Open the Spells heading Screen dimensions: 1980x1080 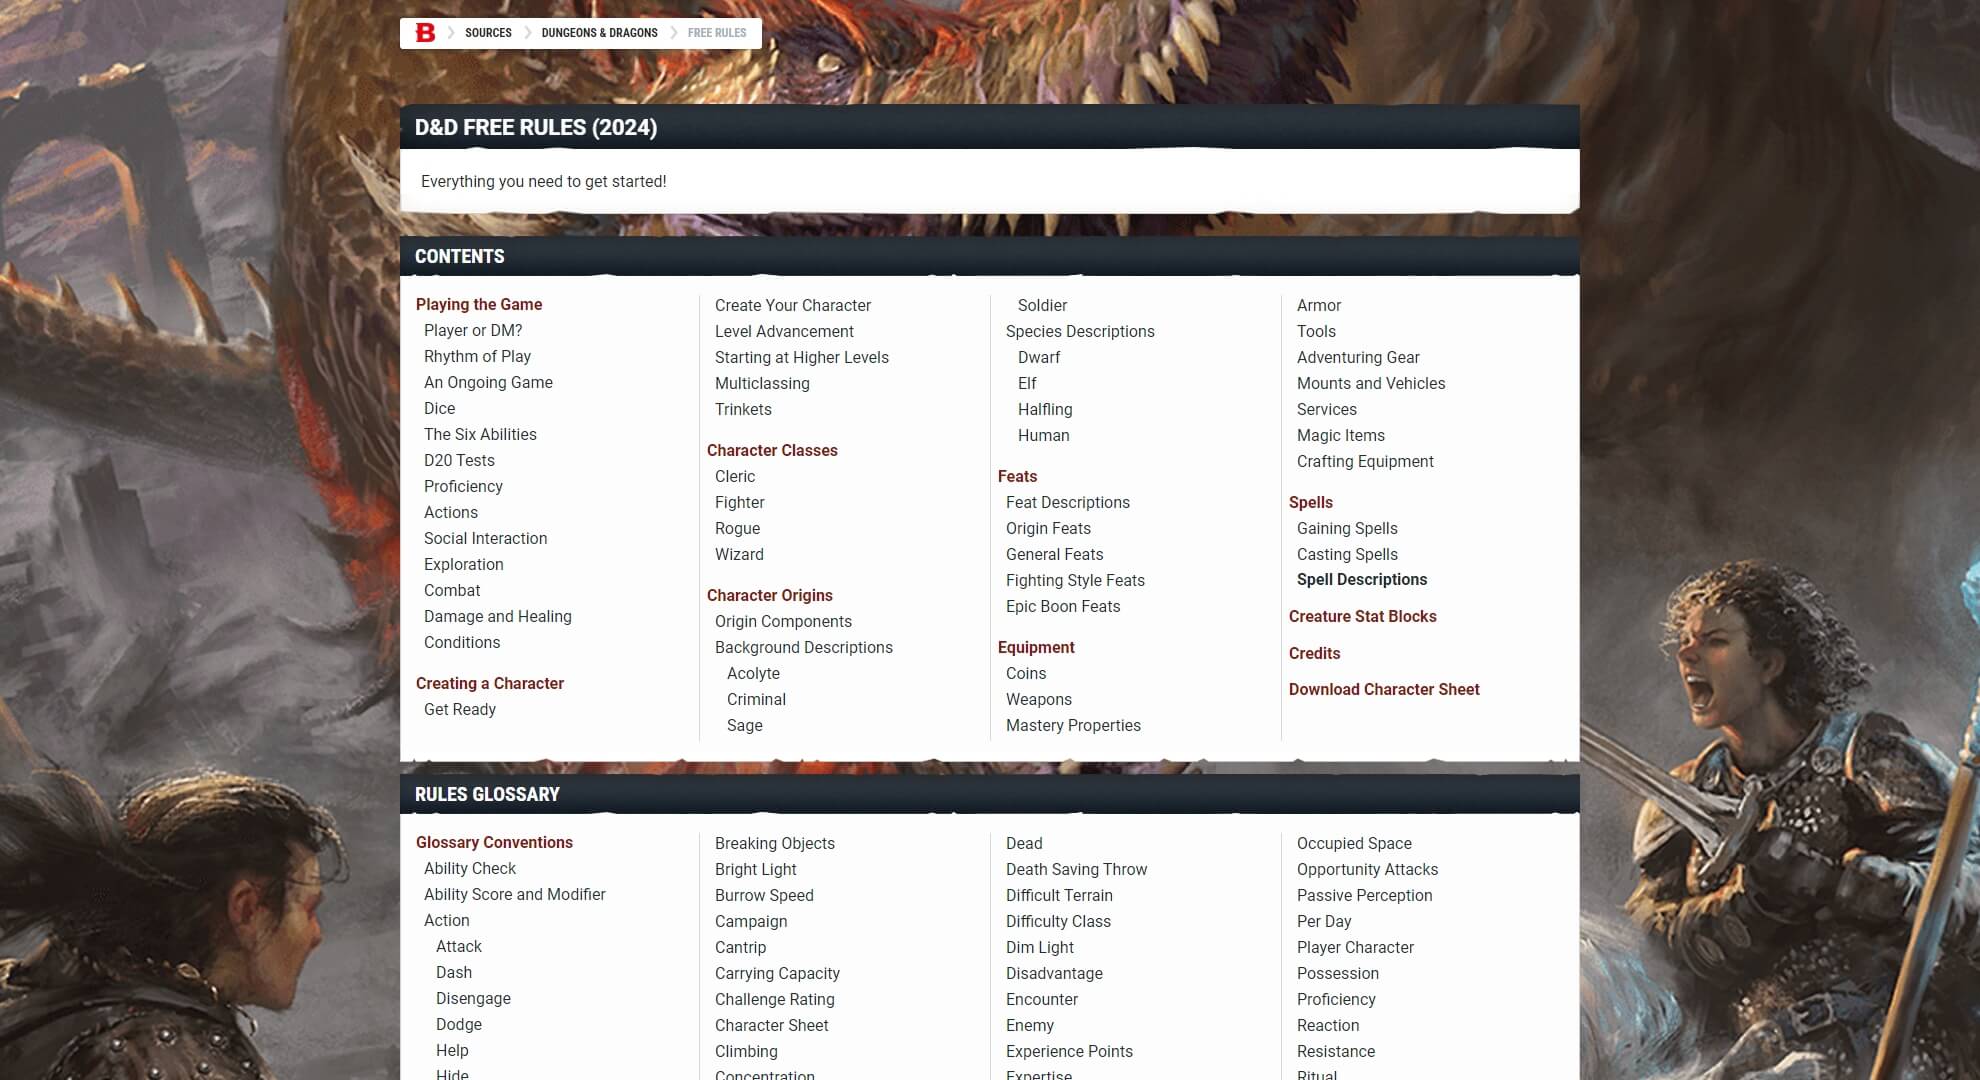click(1311, 502)
